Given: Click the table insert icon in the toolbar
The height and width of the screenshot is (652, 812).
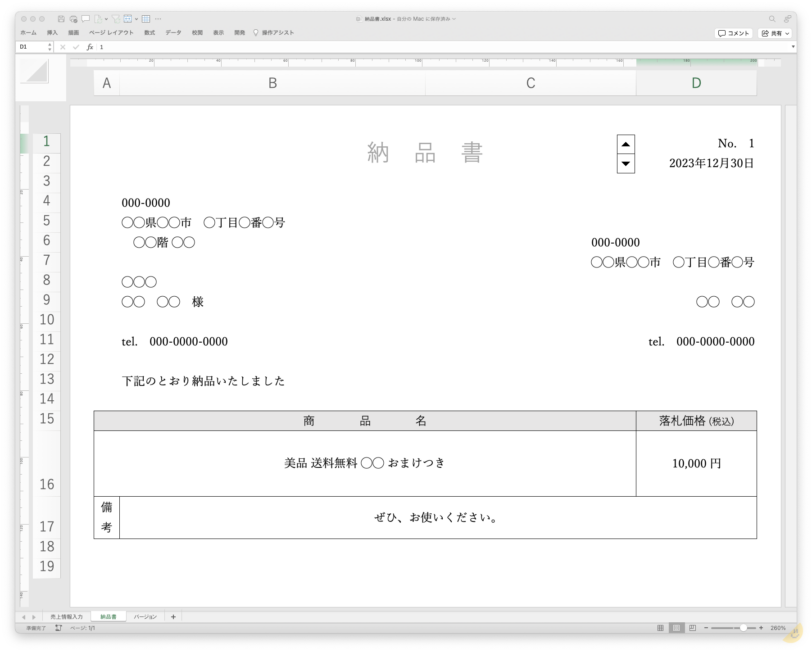Looking at the screenshot, I should [x=146, y=18].
